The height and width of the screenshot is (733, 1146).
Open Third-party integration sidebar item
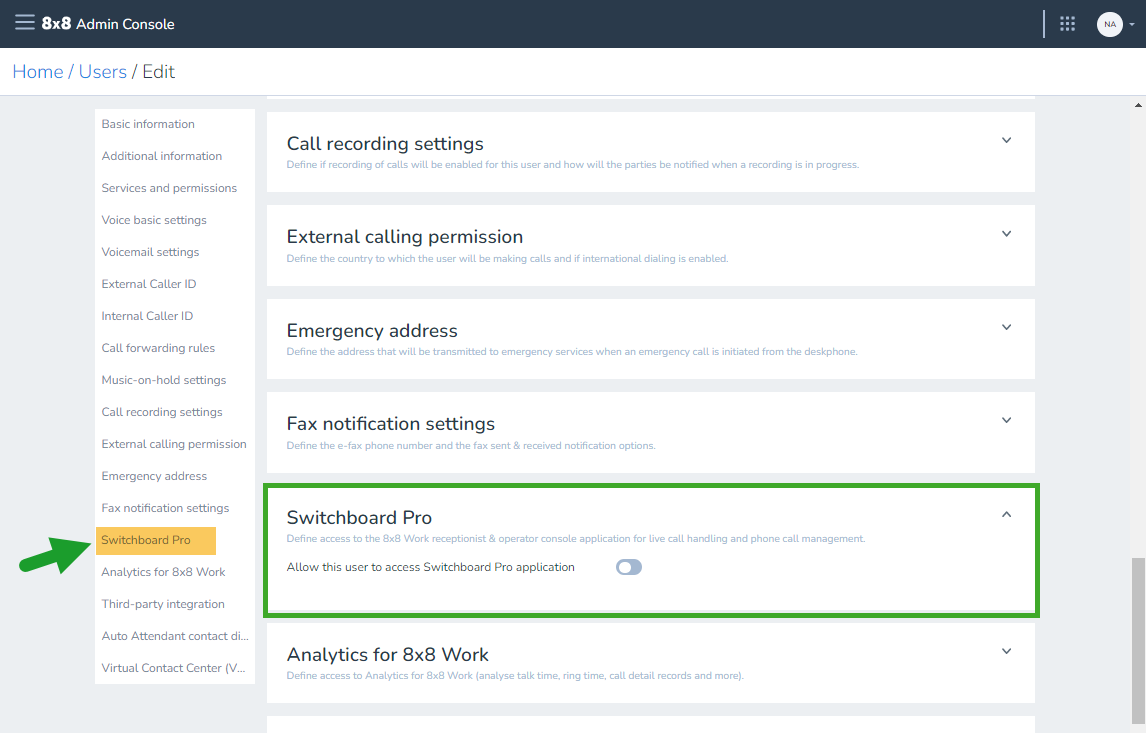[163, 604]
